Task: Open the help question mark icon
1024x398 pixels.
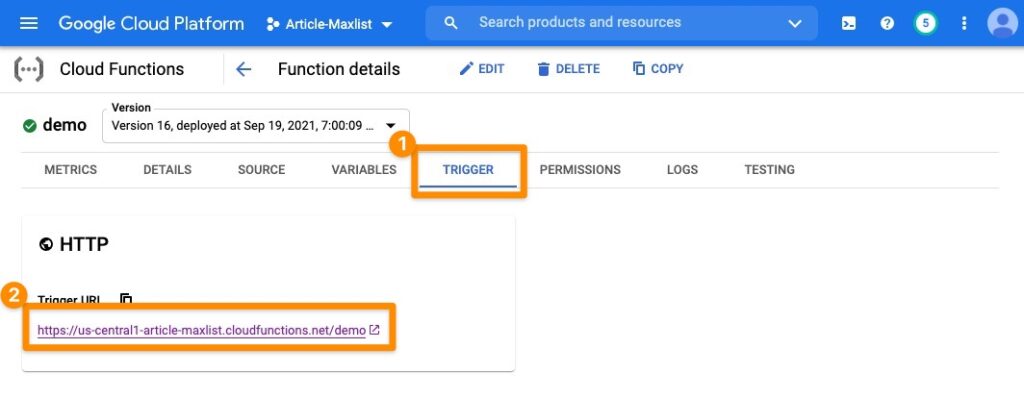Action: (x=886, y=24)
